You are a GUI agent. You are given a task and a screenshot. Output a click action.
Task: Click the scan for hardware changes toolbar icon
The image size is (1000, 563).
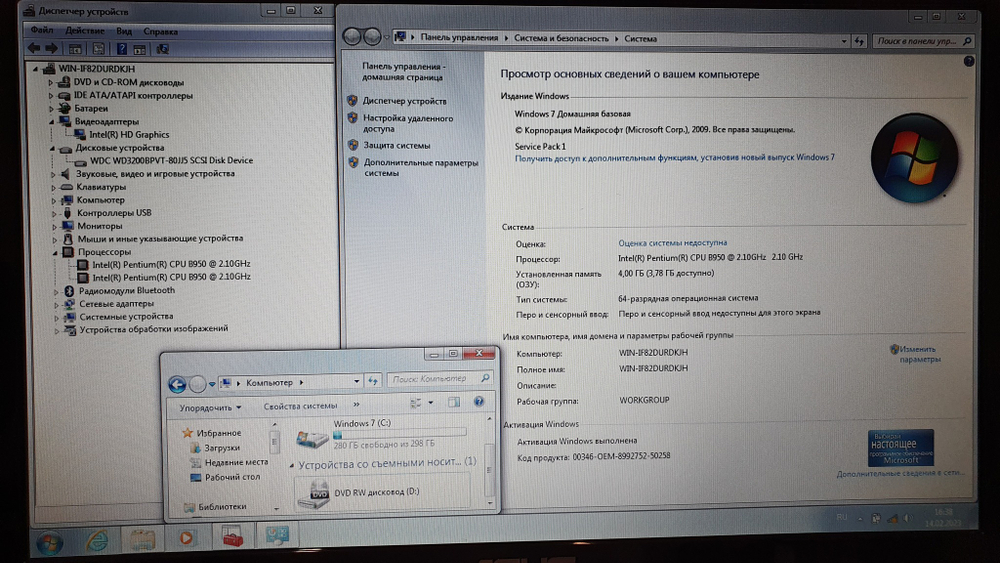[162, 48]
